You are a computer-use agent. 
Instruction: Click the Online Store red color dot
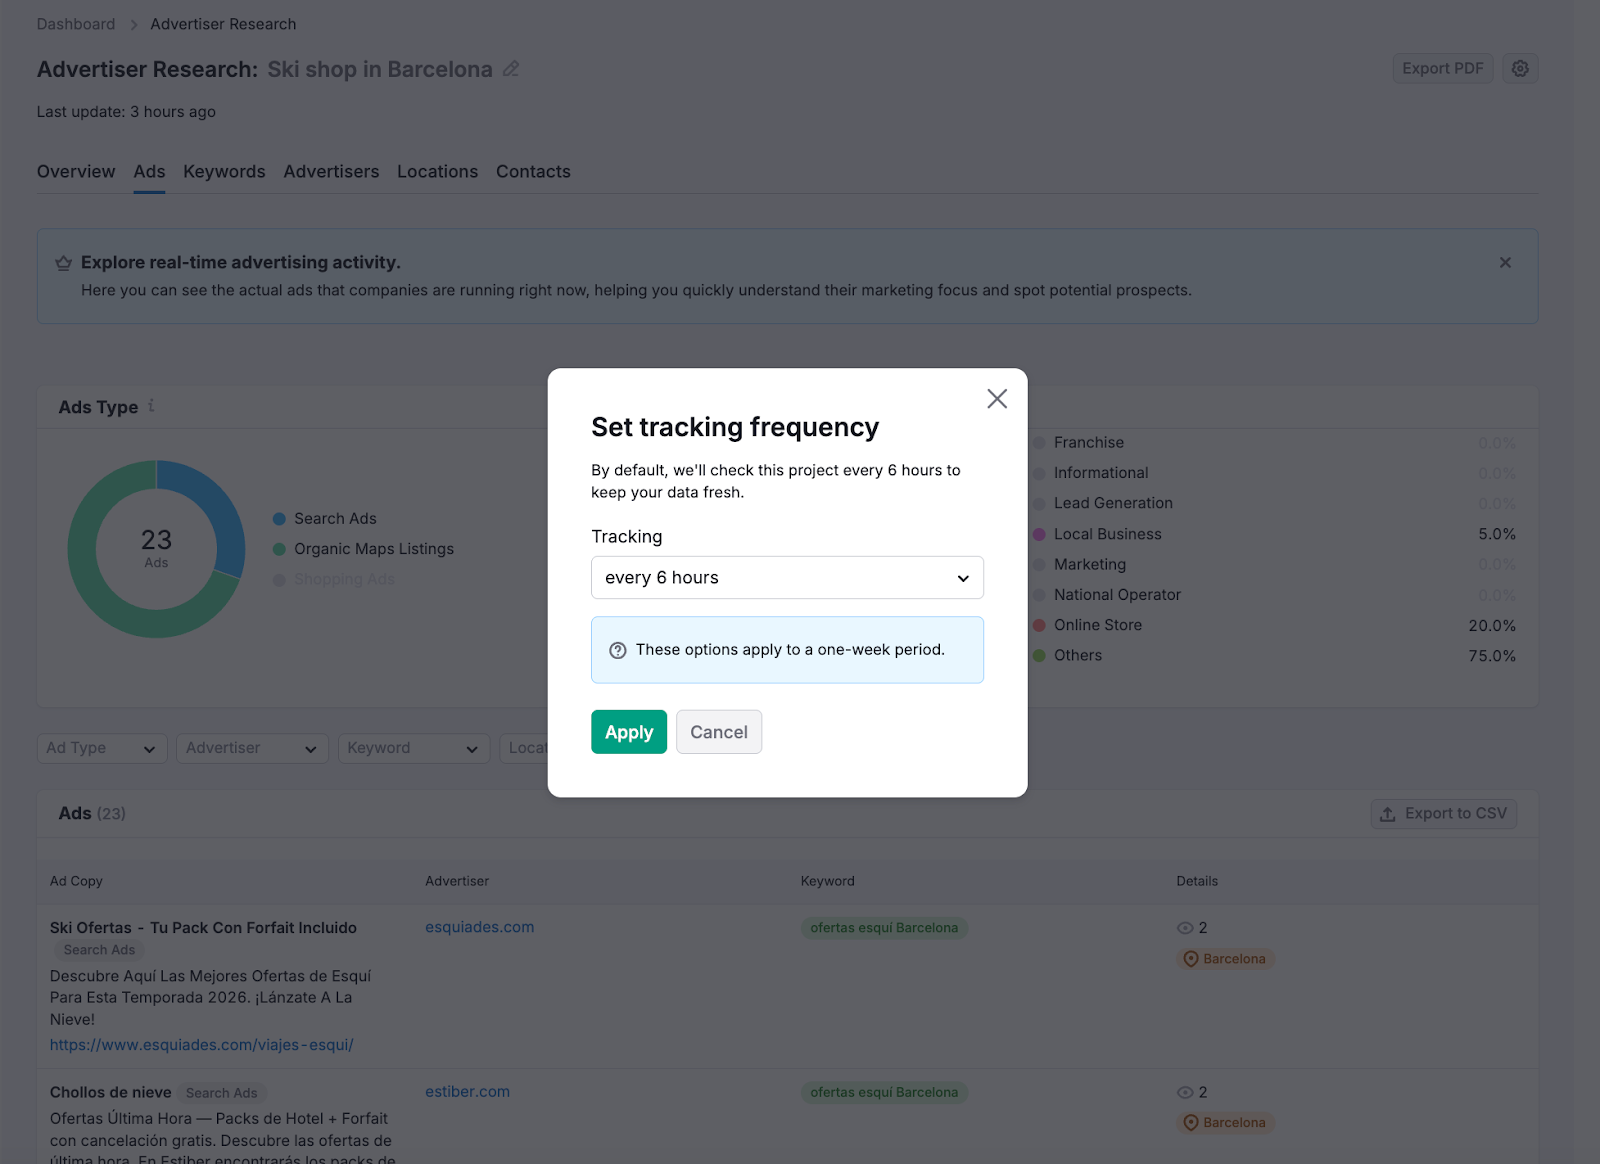pos(1039,625)
